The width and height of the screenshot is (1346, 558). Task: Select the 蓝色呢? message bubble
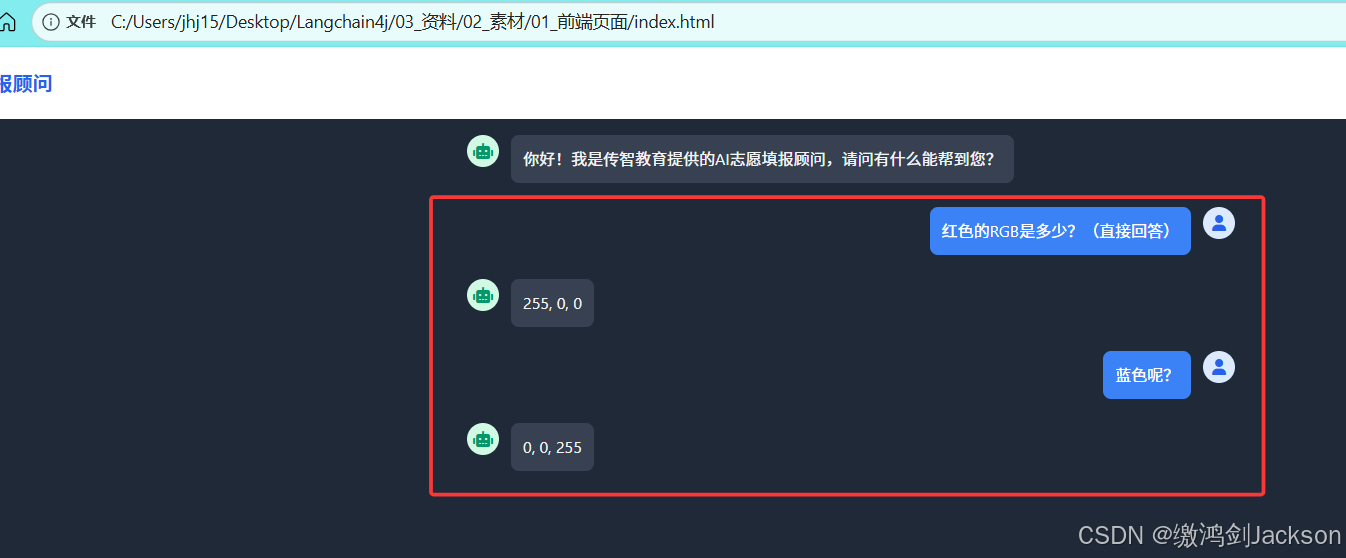1147,375
